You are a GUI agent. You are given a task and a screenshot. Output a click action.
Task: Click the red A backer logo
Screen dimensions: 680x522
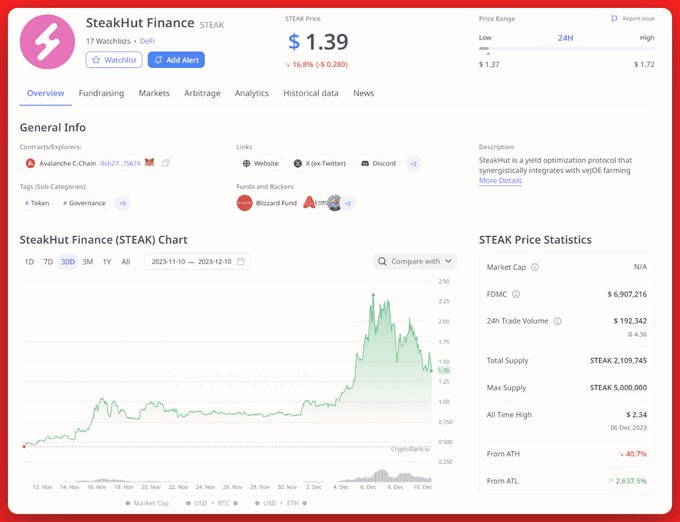tap(309, 202)
